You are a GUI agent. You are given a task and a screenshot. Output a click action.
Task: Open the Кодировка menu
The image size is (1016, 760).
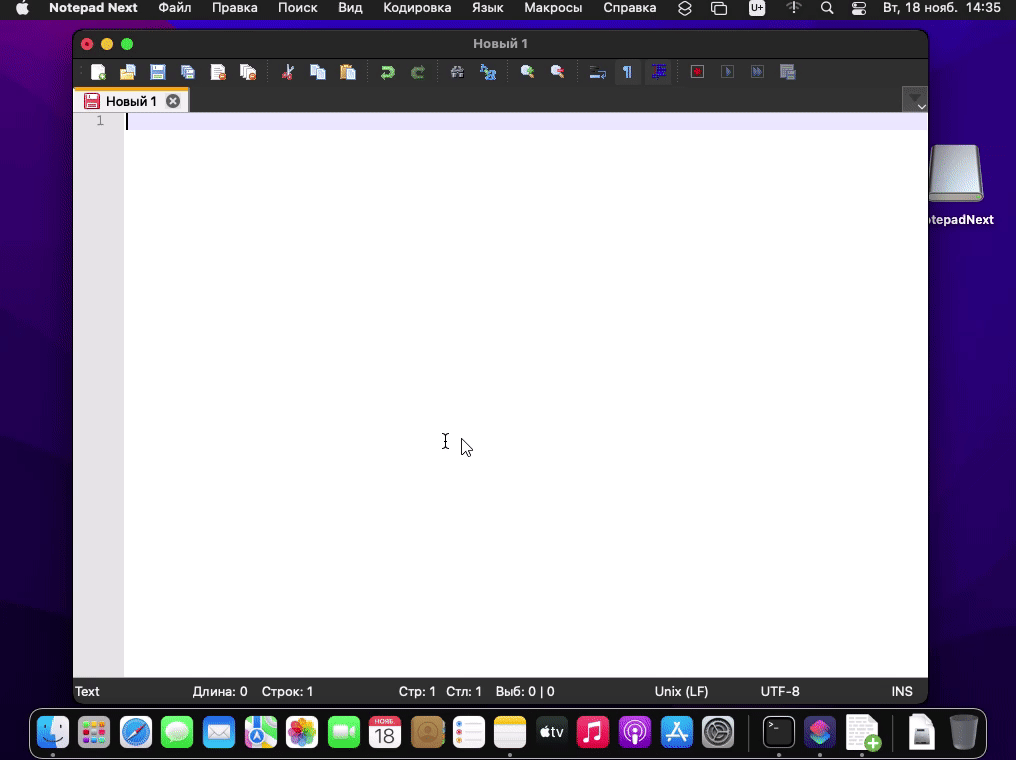click(x=417, y=8)
